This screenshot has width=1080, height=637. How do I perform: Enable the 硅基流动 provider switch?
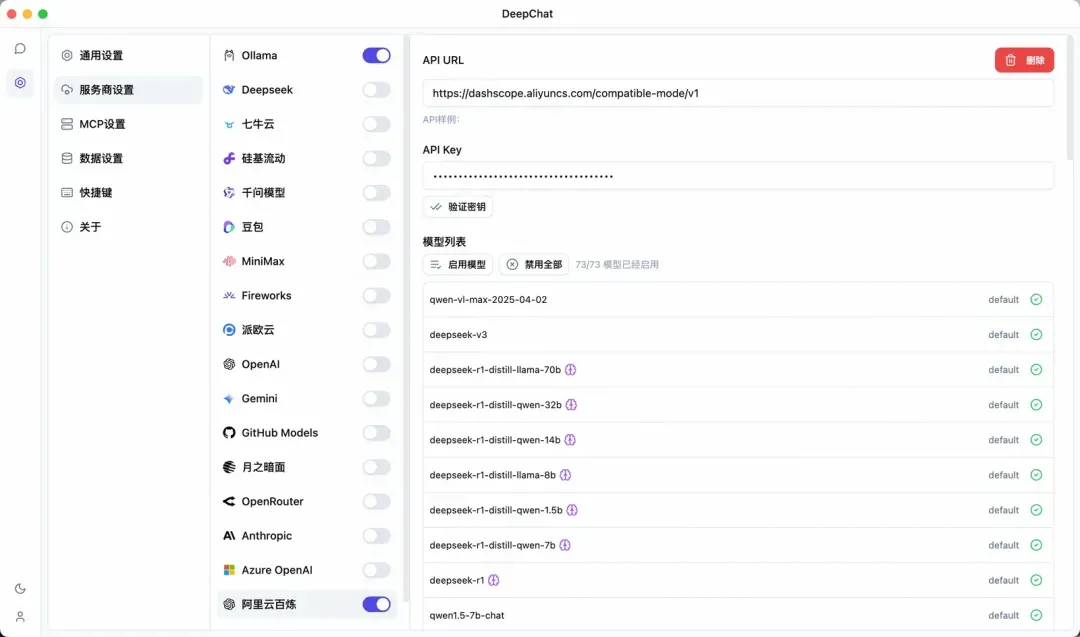tap(377, 158)
